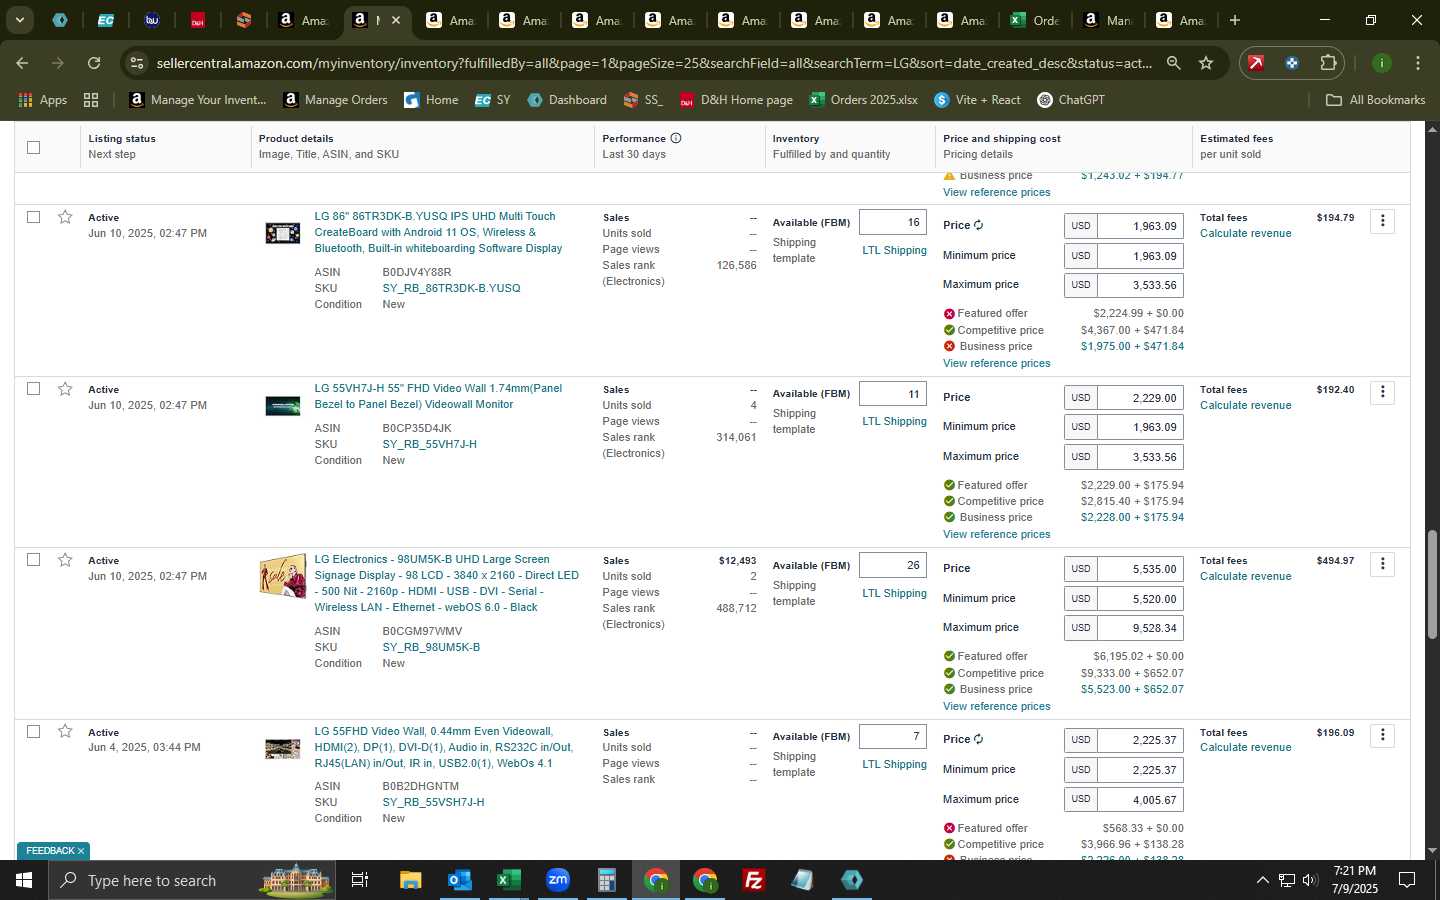This screenshot has width=1440, height=900.
Task: Check the LG 55VH7J-H listing checkbox
Action: [34, 388]
